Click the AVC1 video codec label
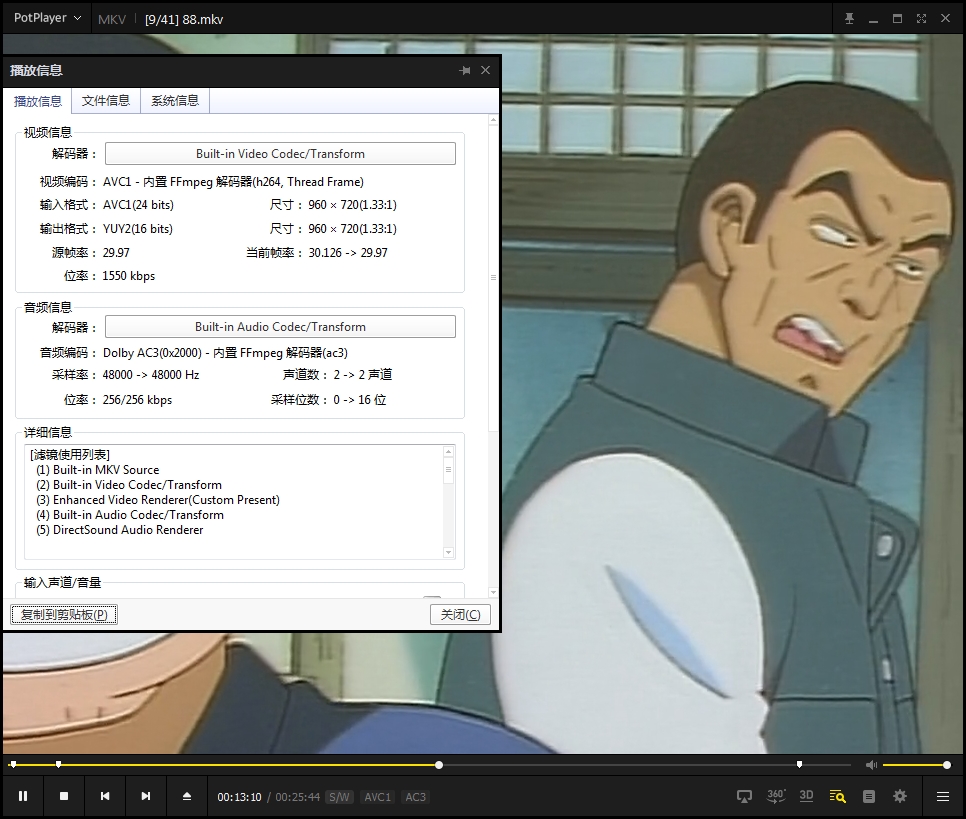Viewport: 966px width, 819px height. [x=378, y=797]
